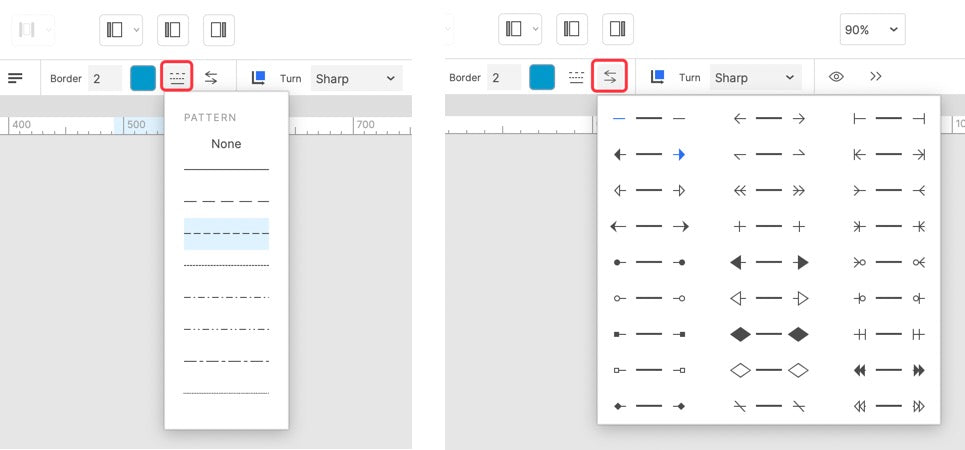Choose the highlighted dashed line pattern
965x450 pixels.
pos(226,233)
